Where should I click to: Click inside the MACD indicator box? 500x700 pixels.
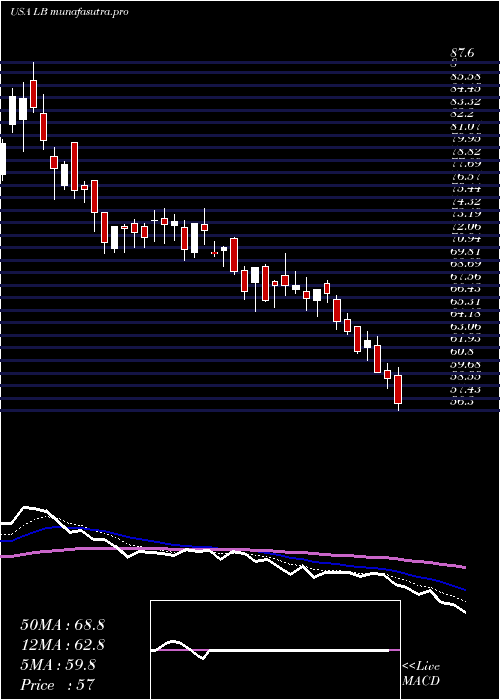click(275, 650)
